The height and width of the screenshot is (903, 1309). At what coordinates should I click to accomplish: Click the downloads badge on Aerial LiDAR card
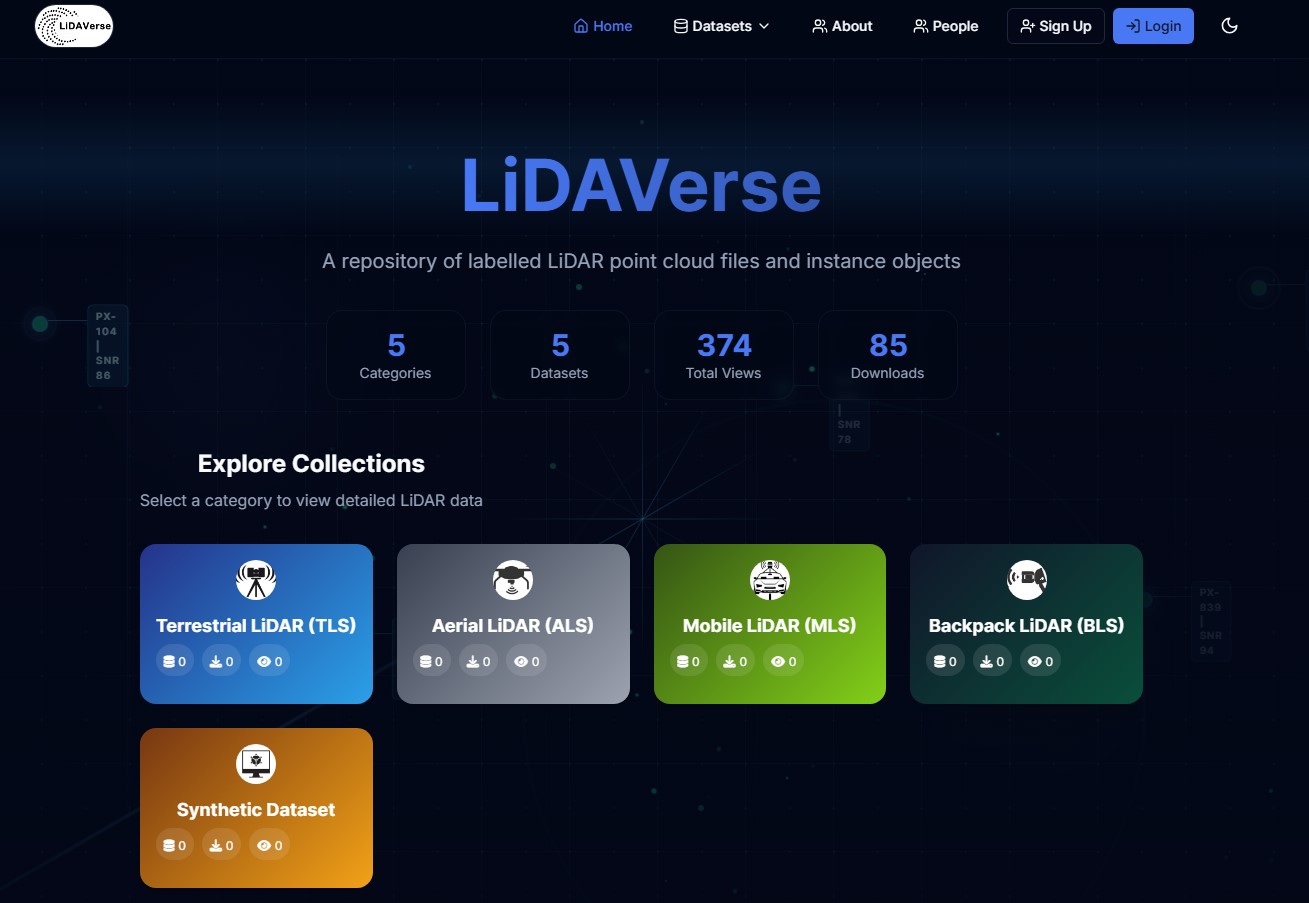point(479,661)
